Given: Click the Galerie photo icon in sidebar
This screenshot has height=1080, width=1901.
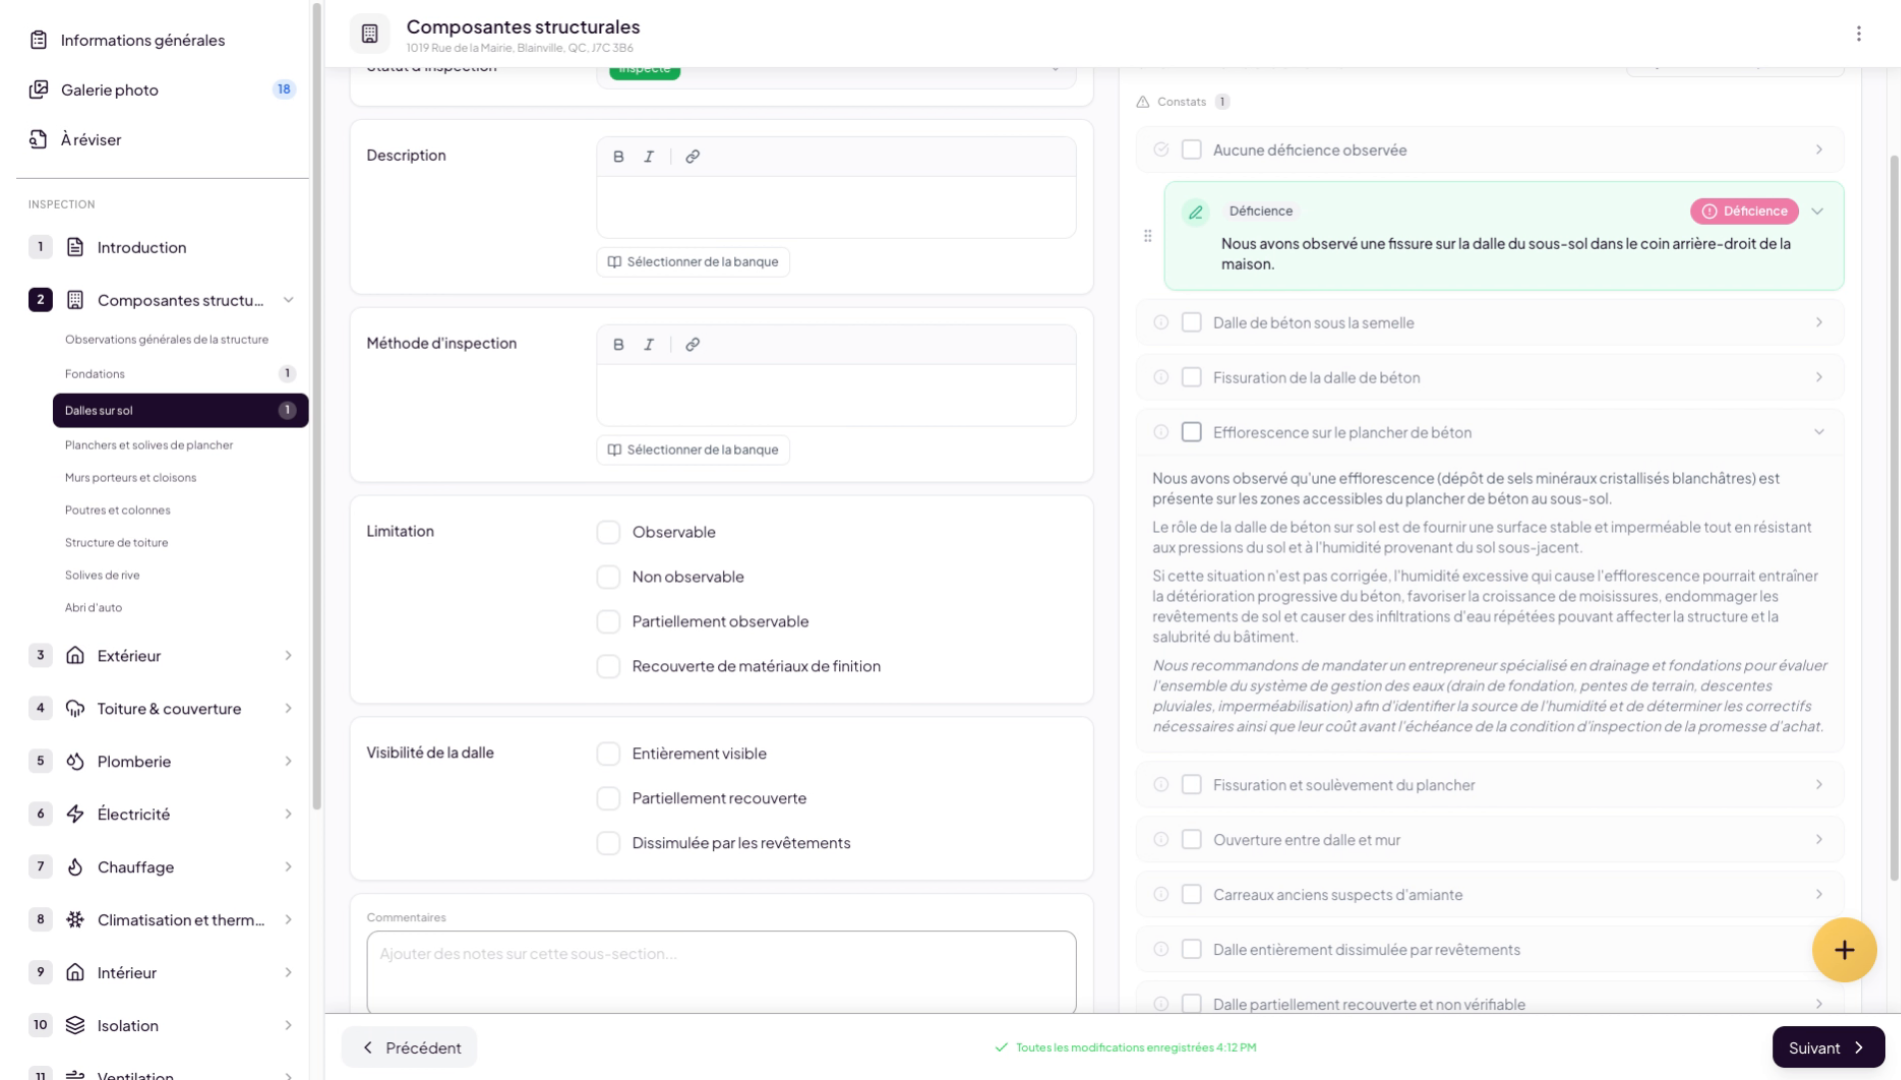Looking at the screenshot, I should point(38,90).
